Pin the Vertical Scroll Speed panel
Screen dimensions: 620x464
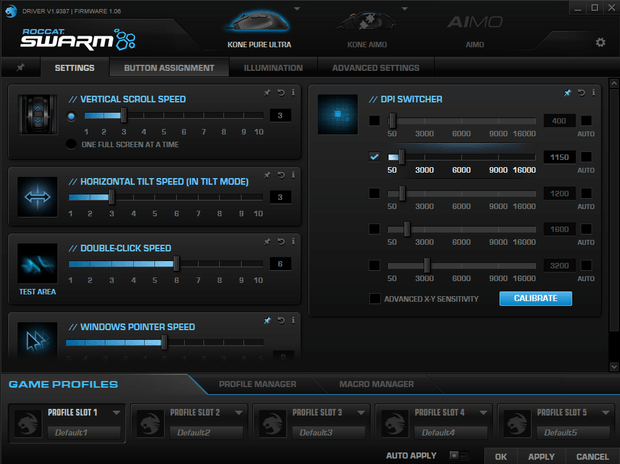pyautogui.click(x=267, y=93)
